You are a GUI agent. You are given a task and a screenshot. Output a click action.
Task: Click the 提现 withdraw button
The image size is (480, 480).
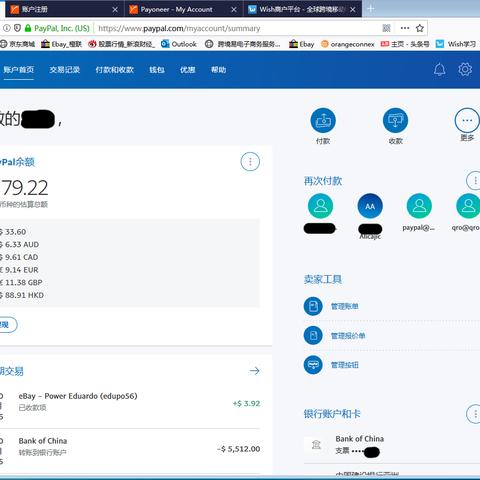7,324
